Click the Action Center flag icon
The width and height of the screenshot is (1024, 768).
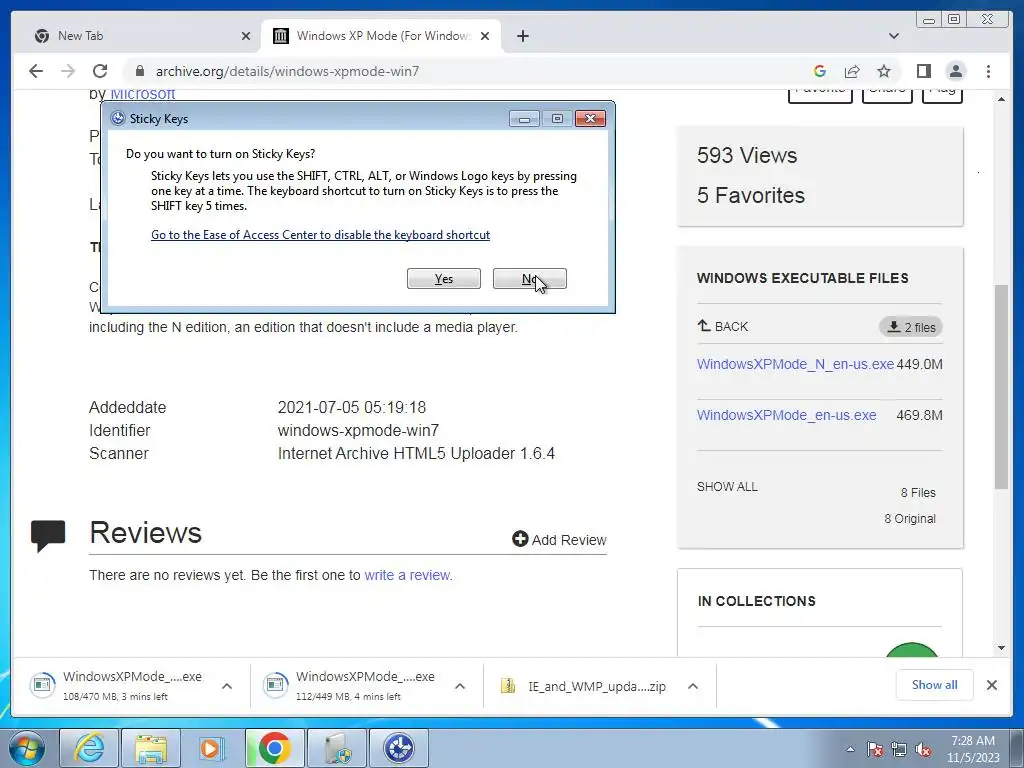tap(874, 749)
